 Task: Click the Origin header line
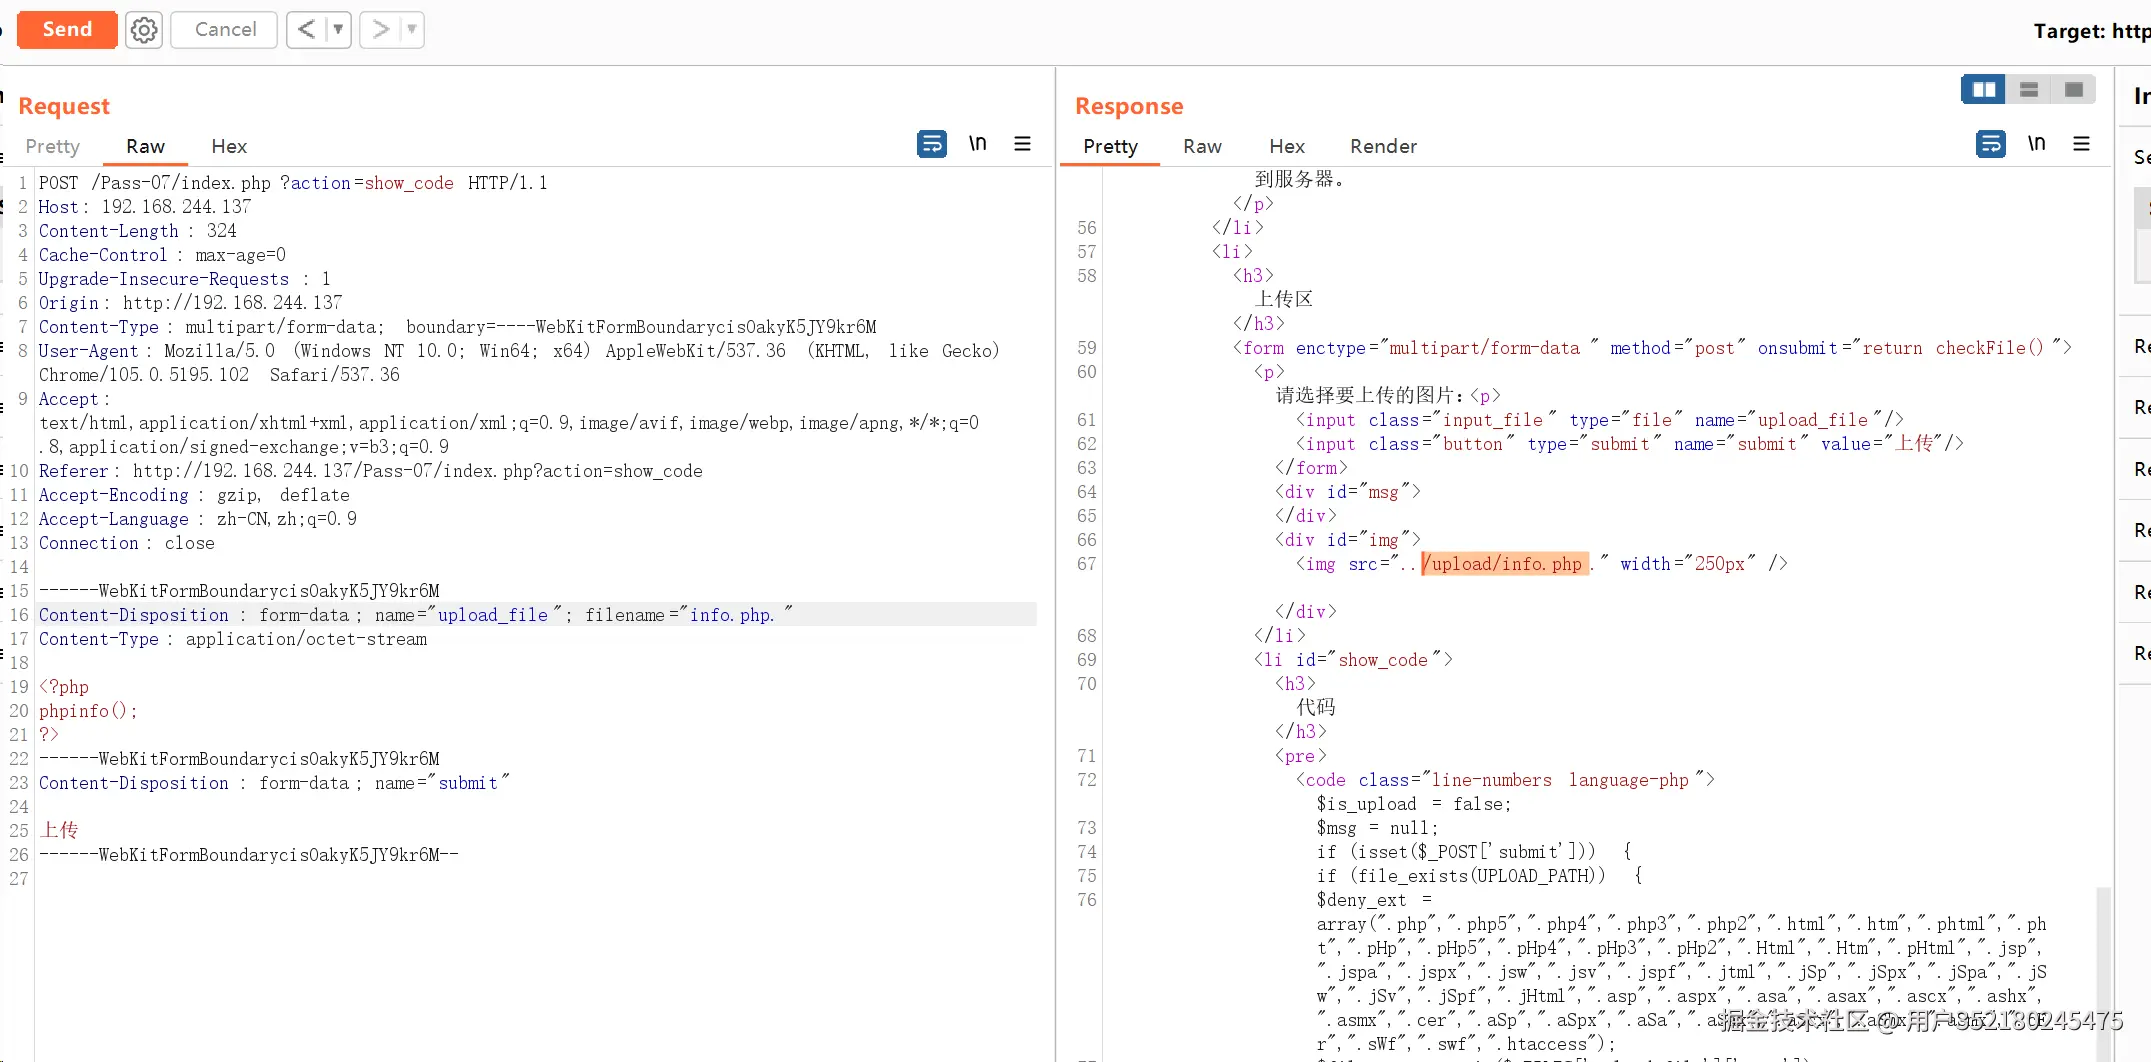pos(190,303)
